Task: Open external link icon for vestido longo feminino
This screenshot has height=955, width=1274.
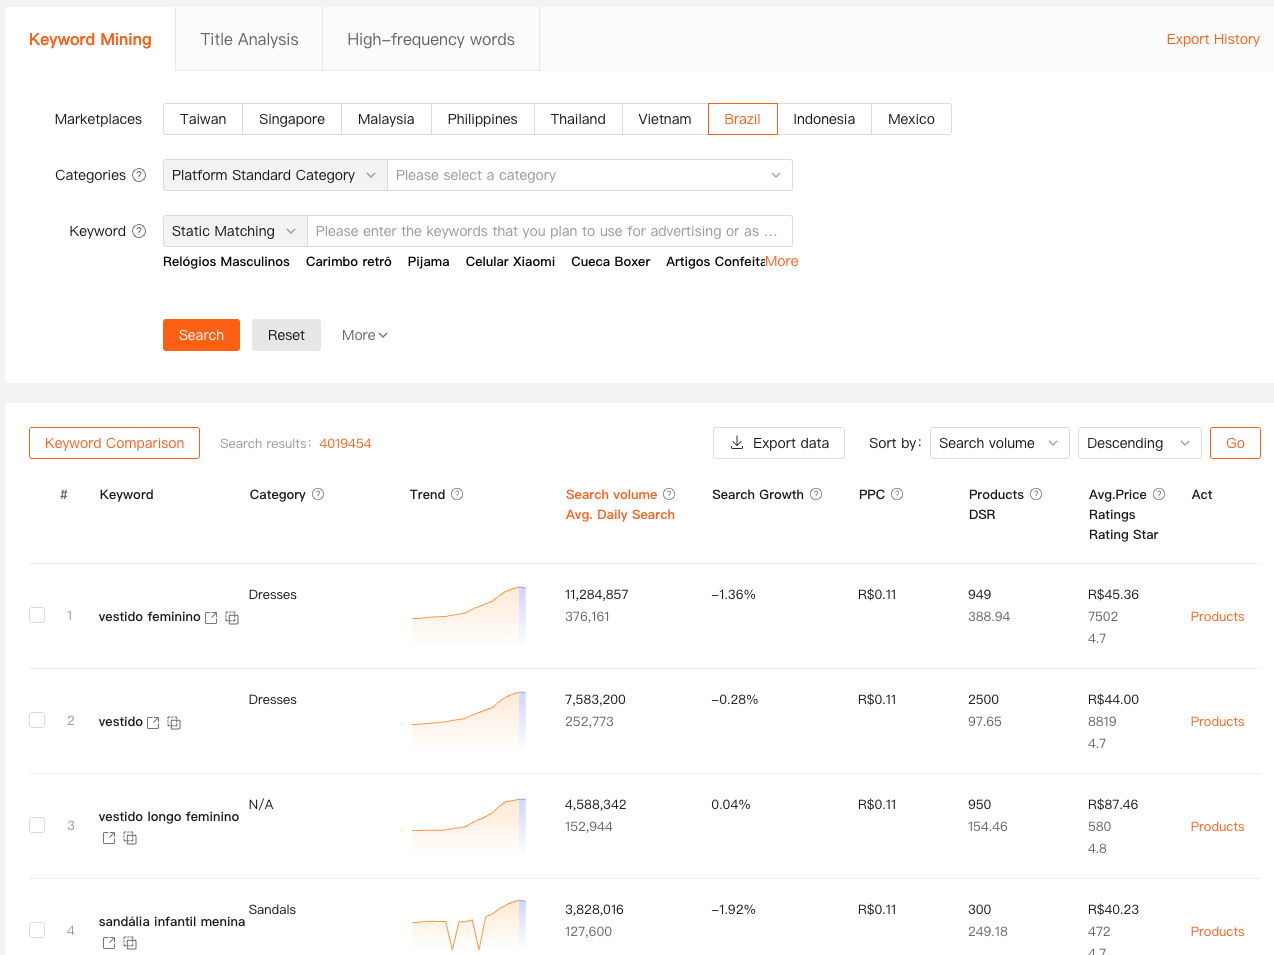Action: click(109, 838)
